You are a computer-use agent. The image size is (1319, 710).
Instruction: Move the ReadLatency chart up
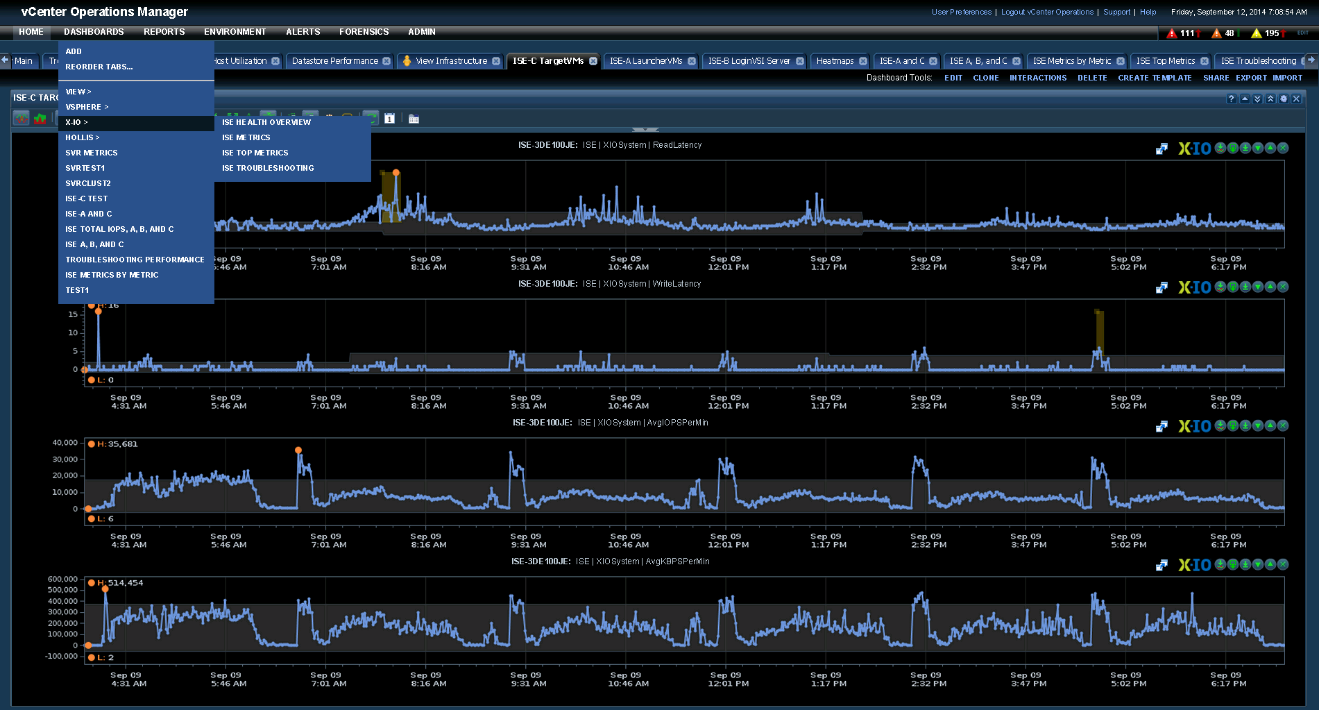pos(1270,148)
